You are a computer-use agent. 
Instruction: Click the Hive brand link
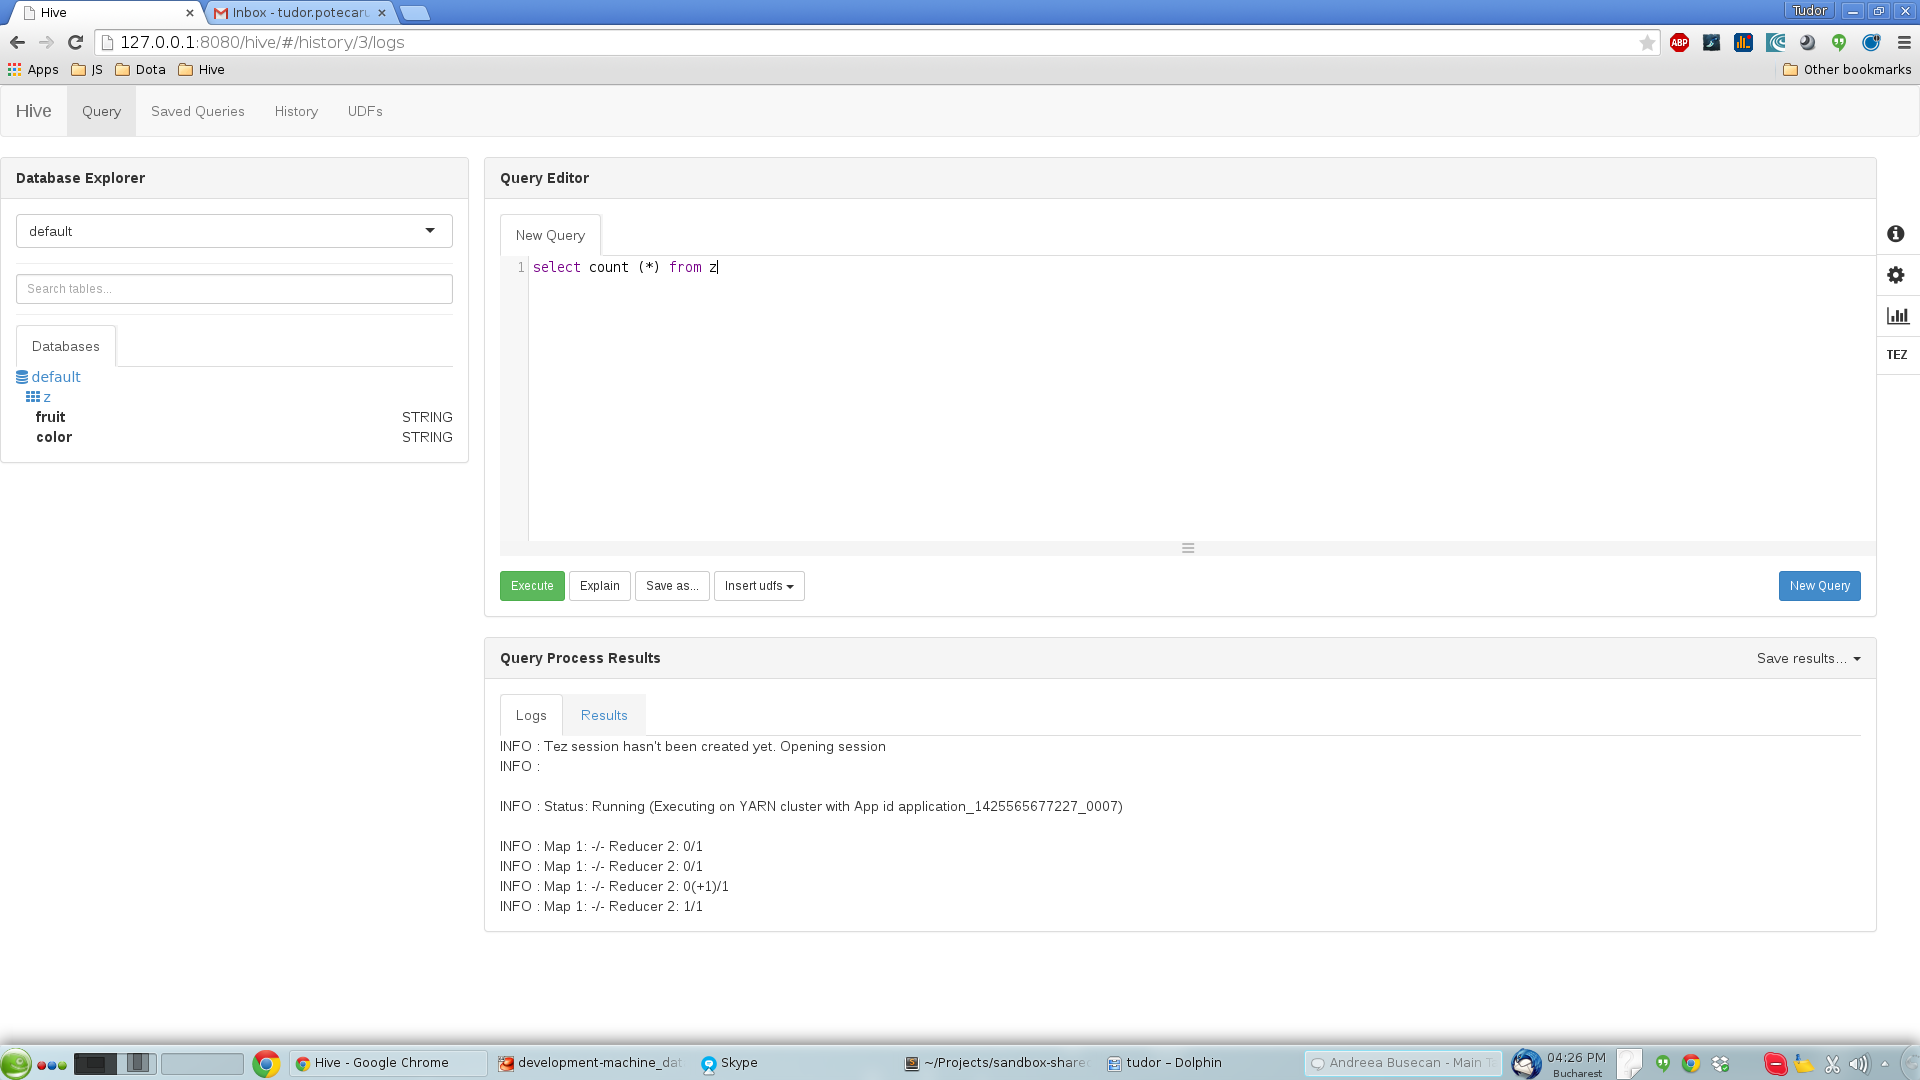(33, 111)
